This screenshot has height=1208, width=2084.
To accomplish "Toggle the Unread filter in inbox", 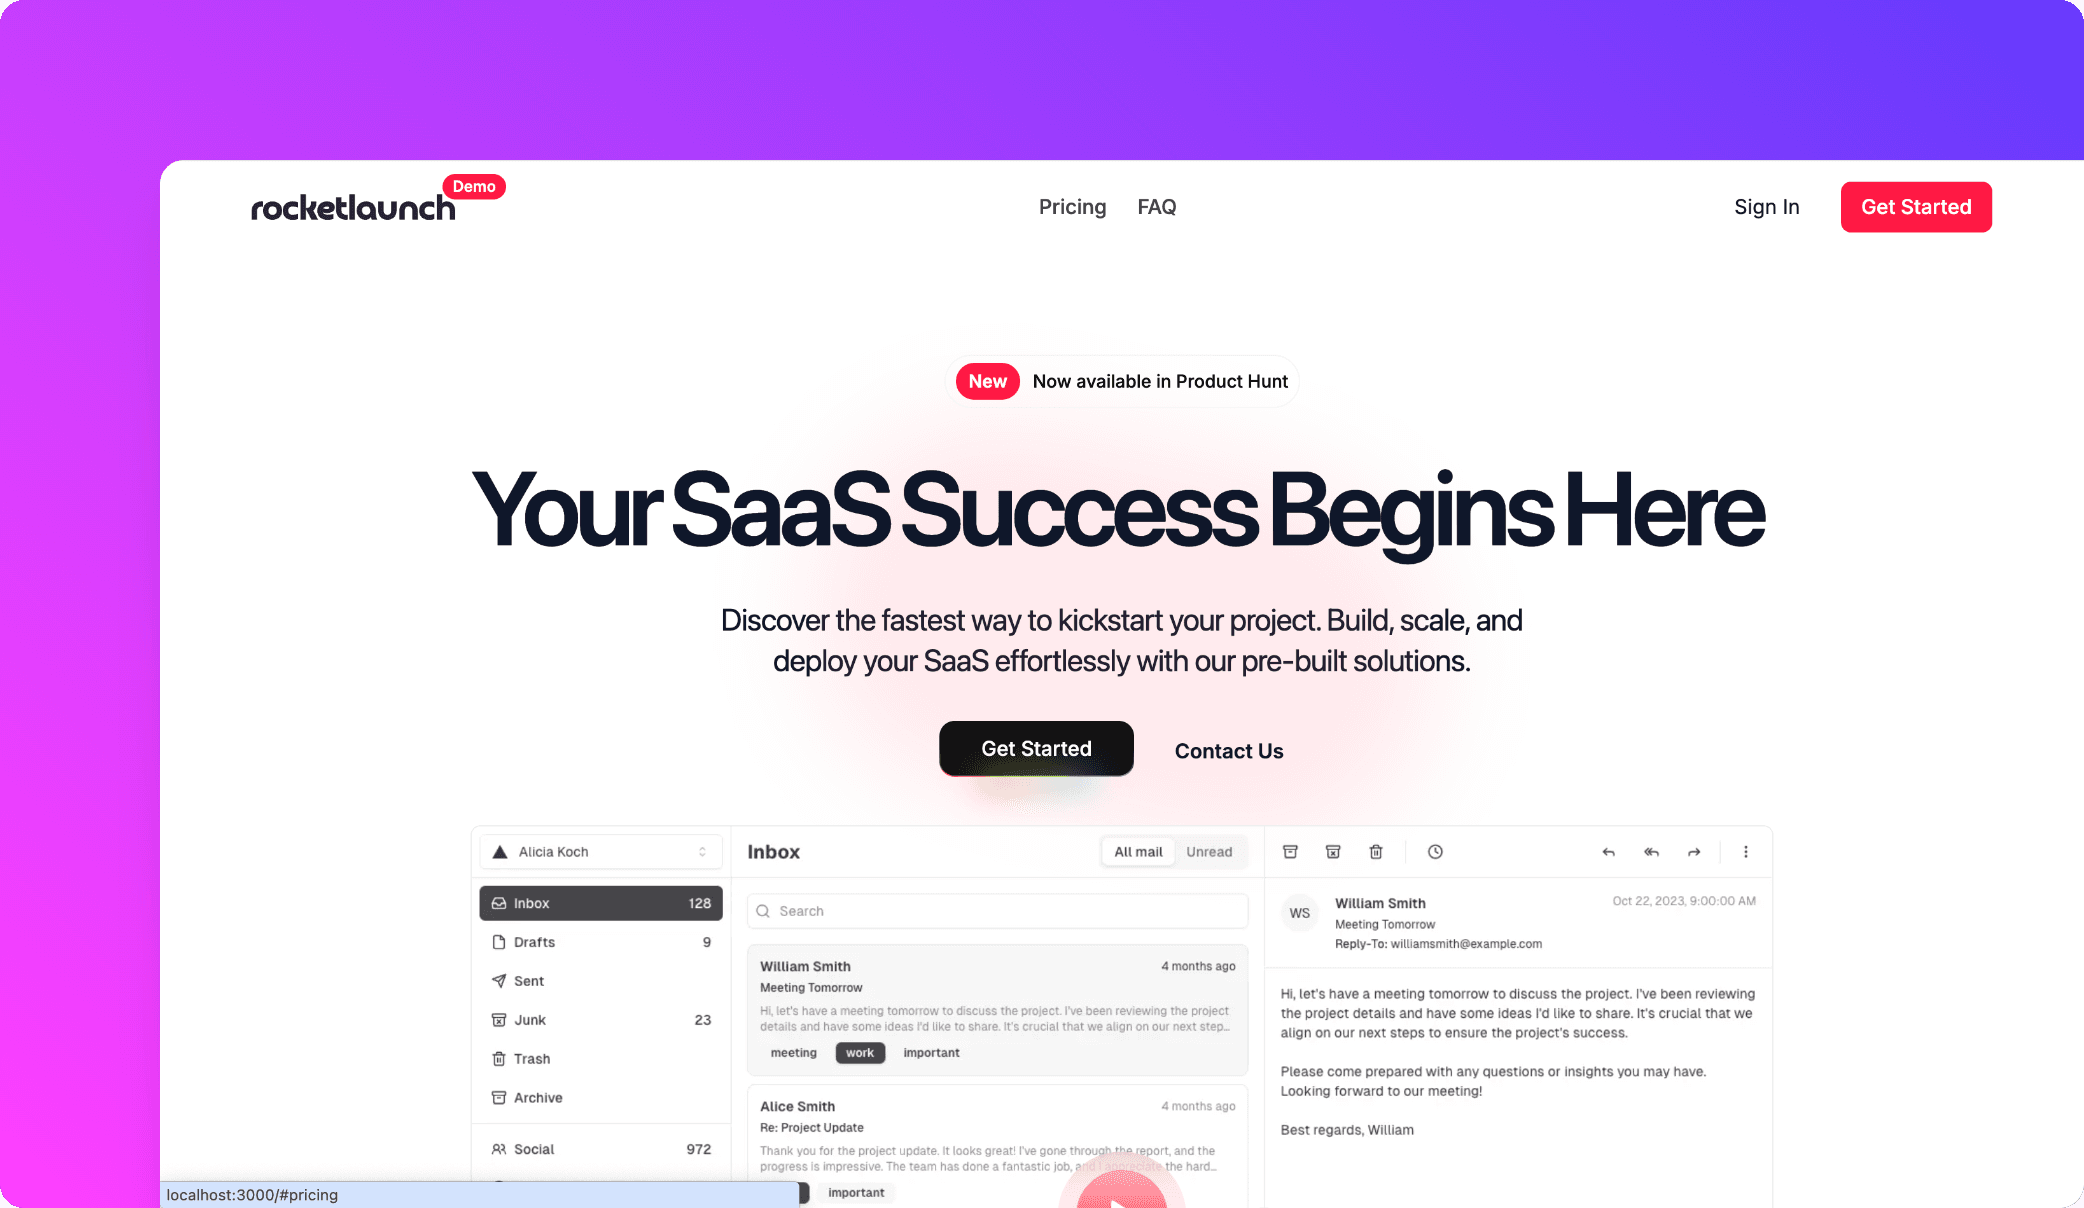I will [1209, 851].
